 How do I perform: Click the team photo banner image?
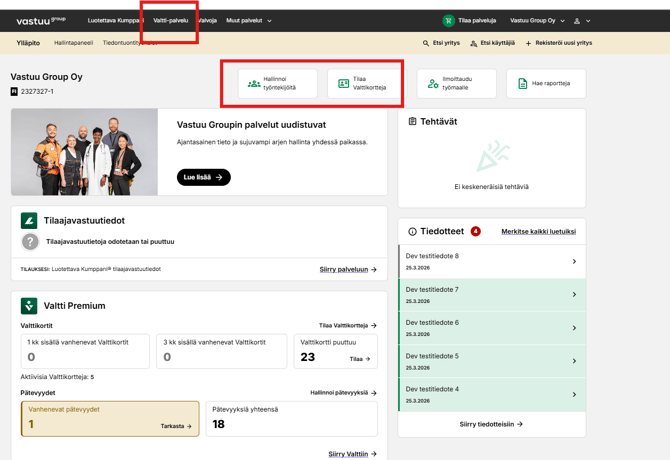tap(85, 152)
